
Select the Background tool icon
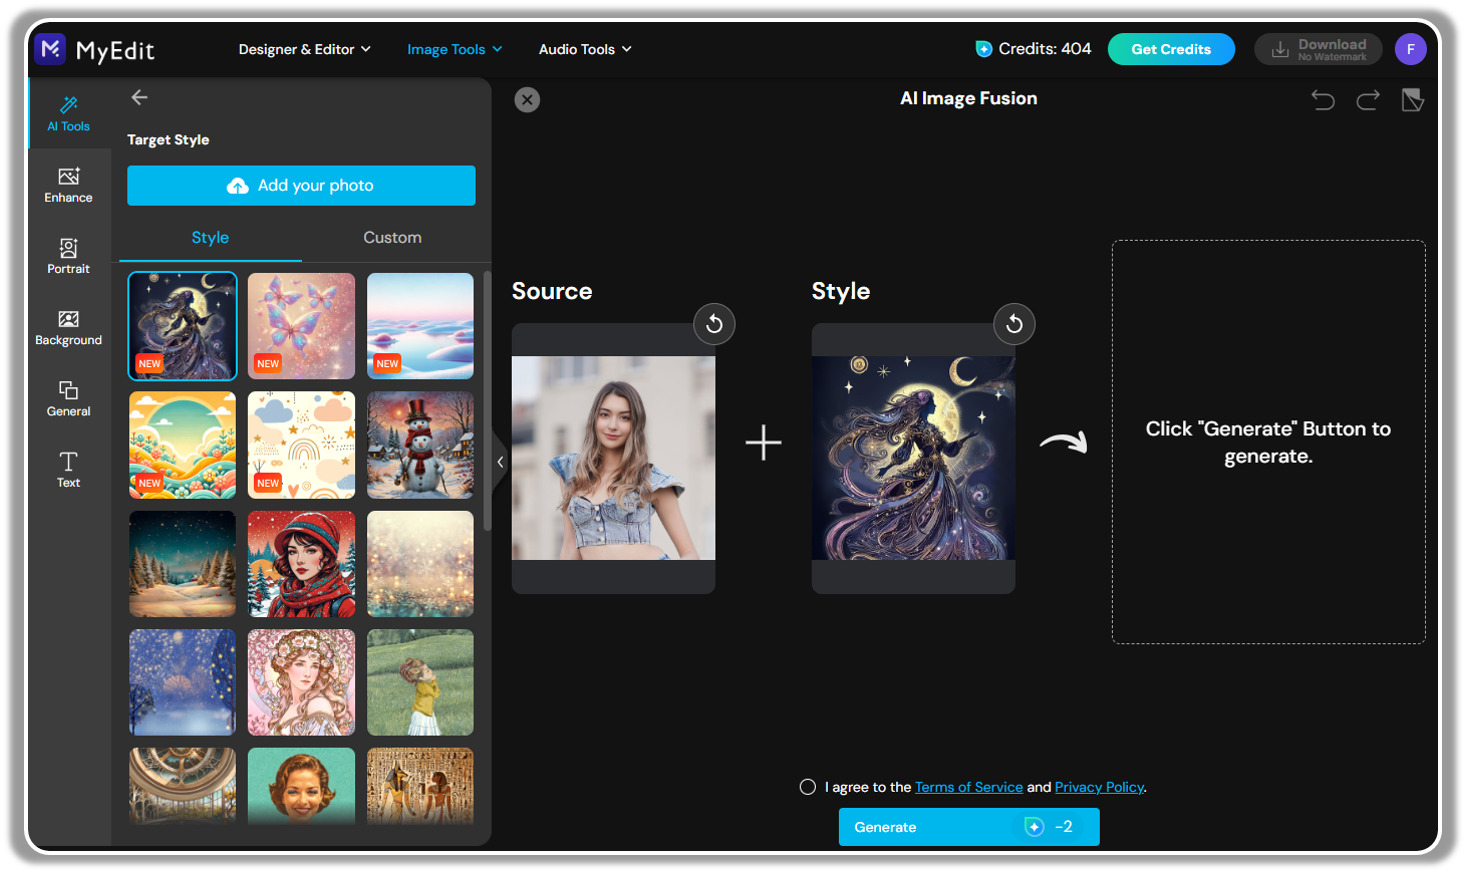pyautogui.click(x=68, y=327)
